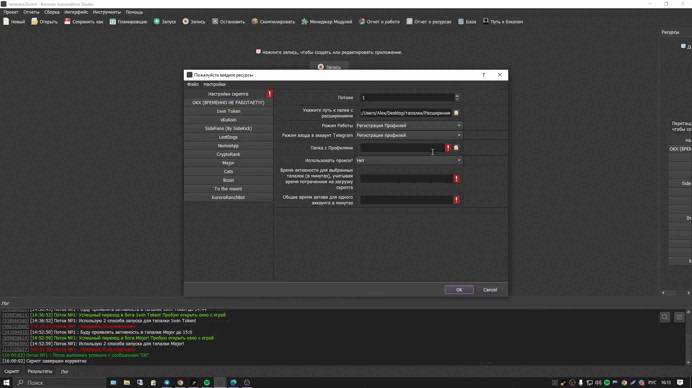Open the Настройки menu in the dialog

[x=214, y=84]
